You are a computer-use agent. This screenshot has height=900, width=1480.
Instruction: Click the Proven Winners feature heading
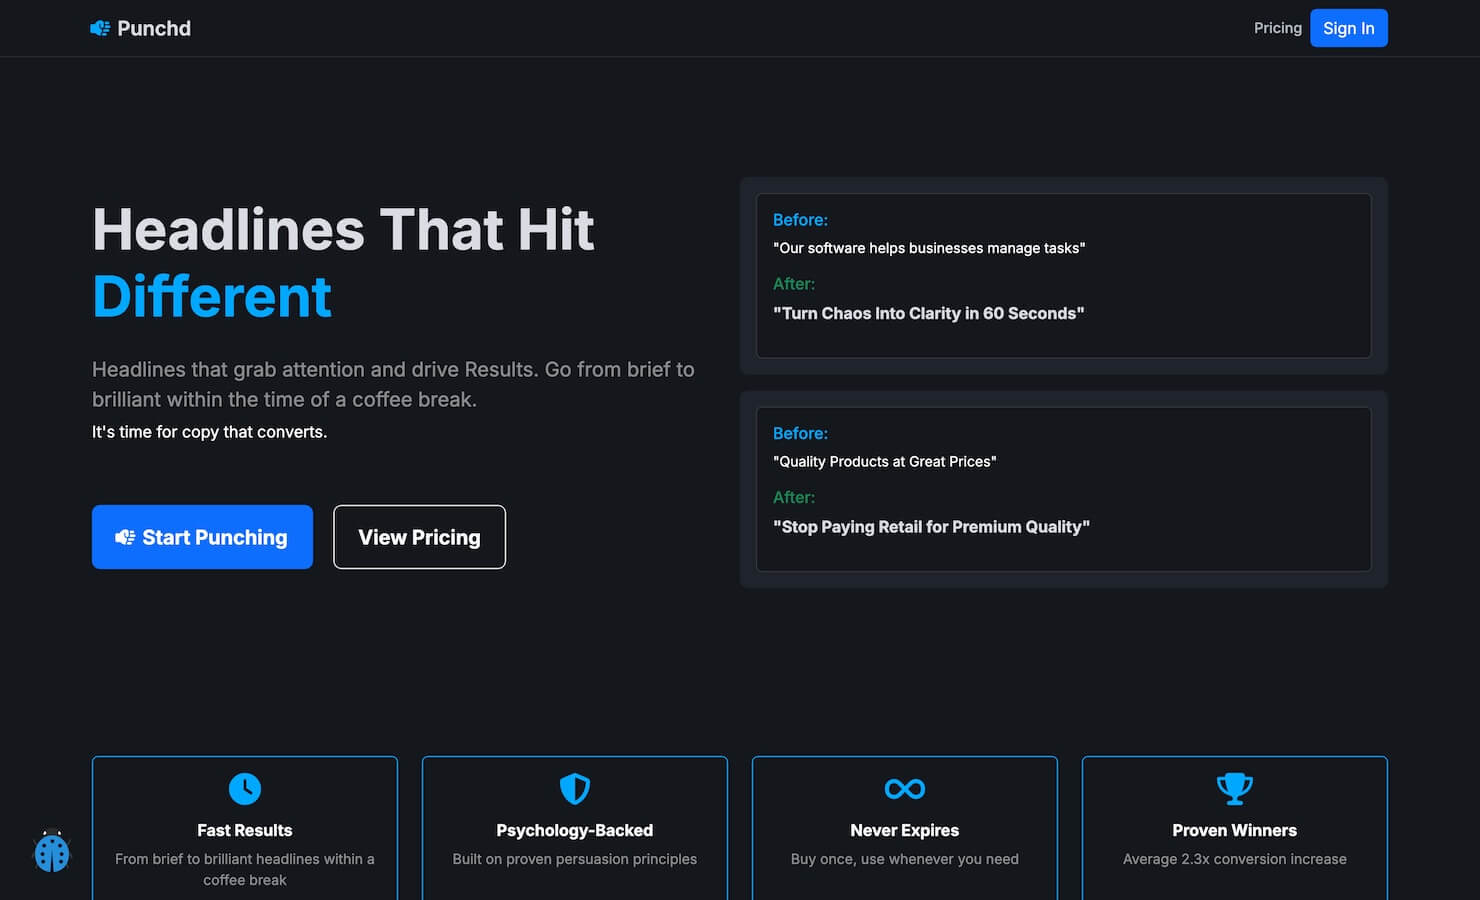(1235, 830)
